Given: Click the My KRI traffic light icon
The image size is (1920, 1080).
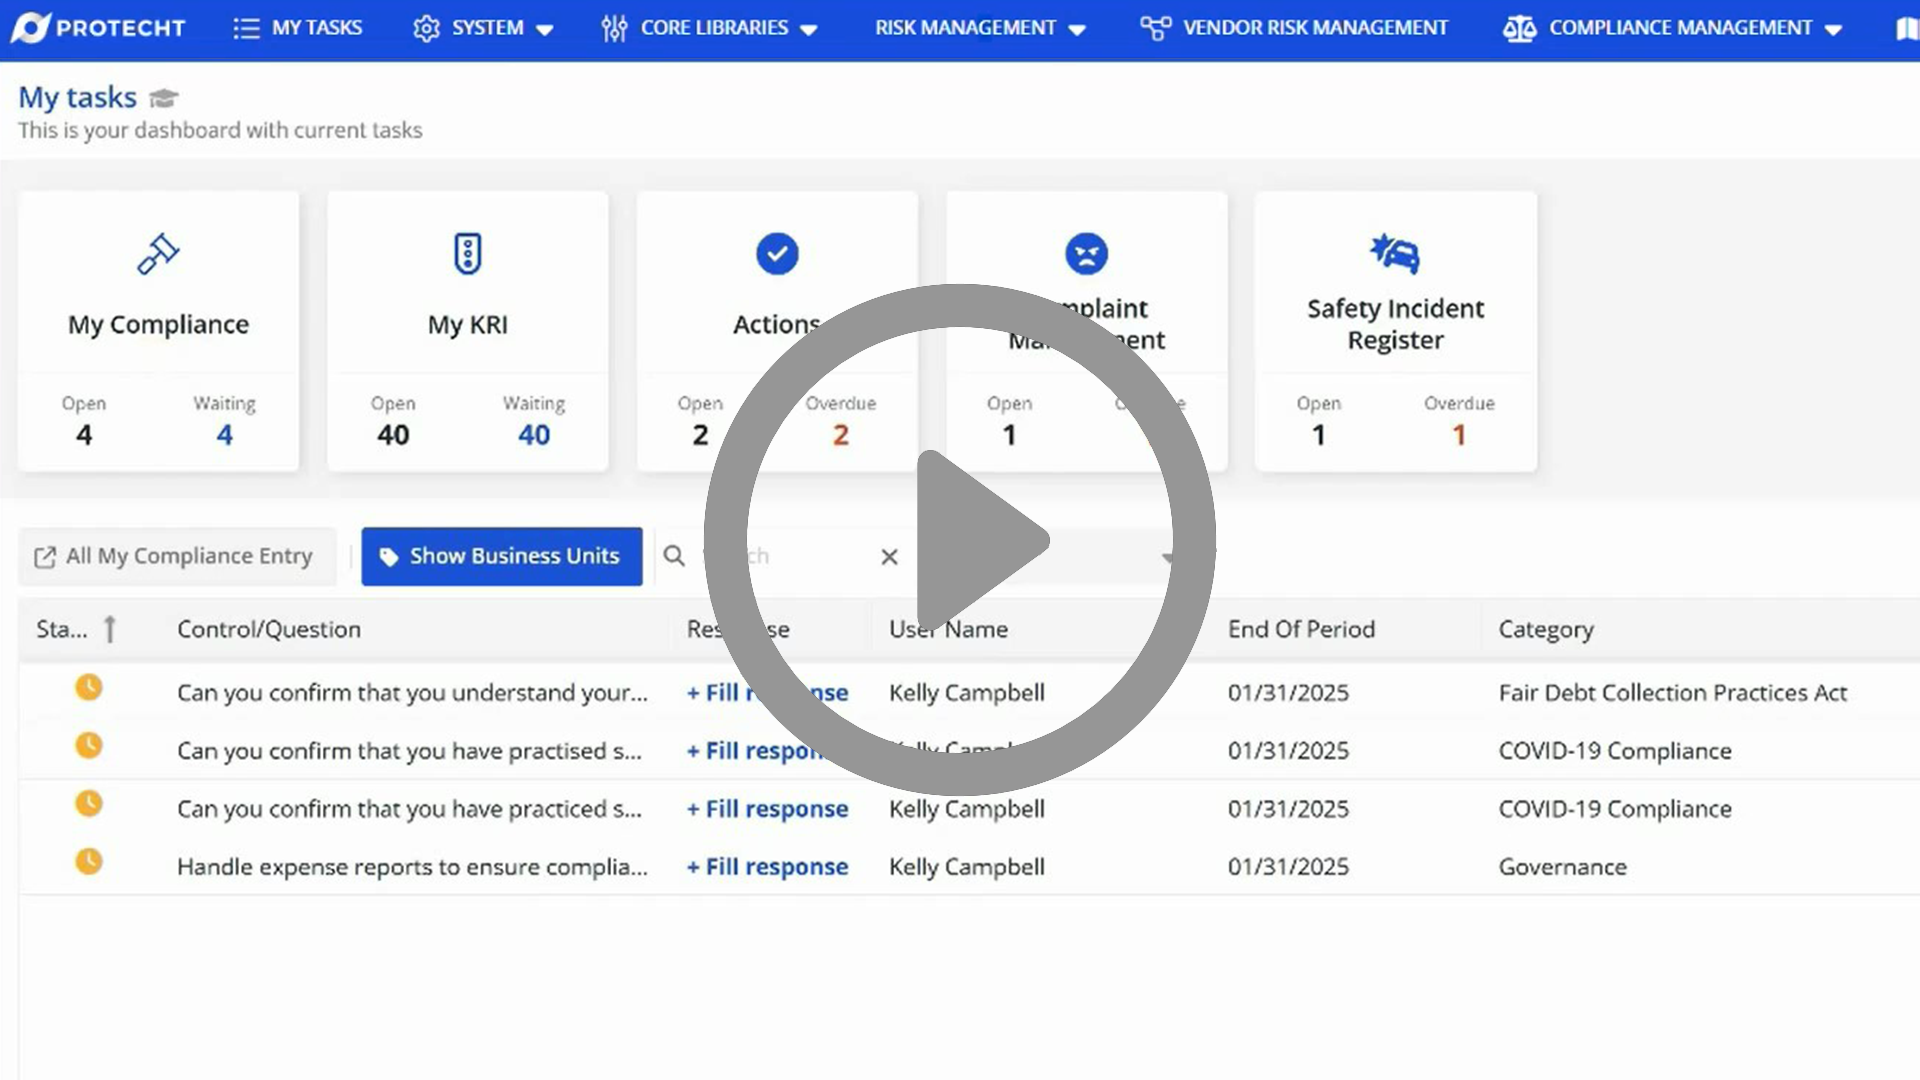Looking at the screenshot, I should coord(467,254).
